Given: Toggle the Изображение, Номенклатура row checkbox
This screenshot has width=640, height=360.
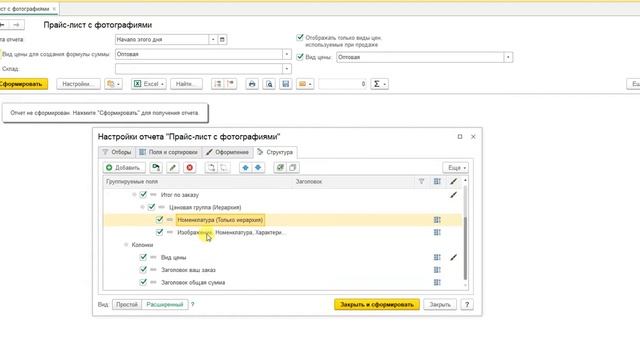Looking at the screenshot, I should [x=160, y=232].
